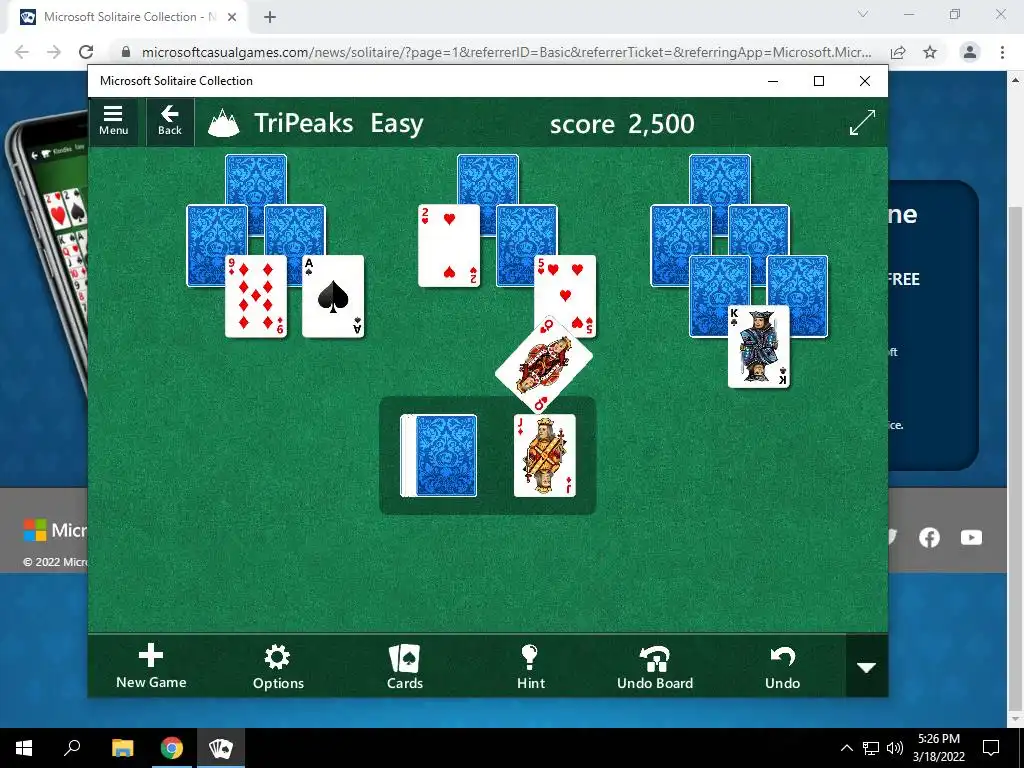Click the TriPeaks mountain logo icon

(223, 123)
